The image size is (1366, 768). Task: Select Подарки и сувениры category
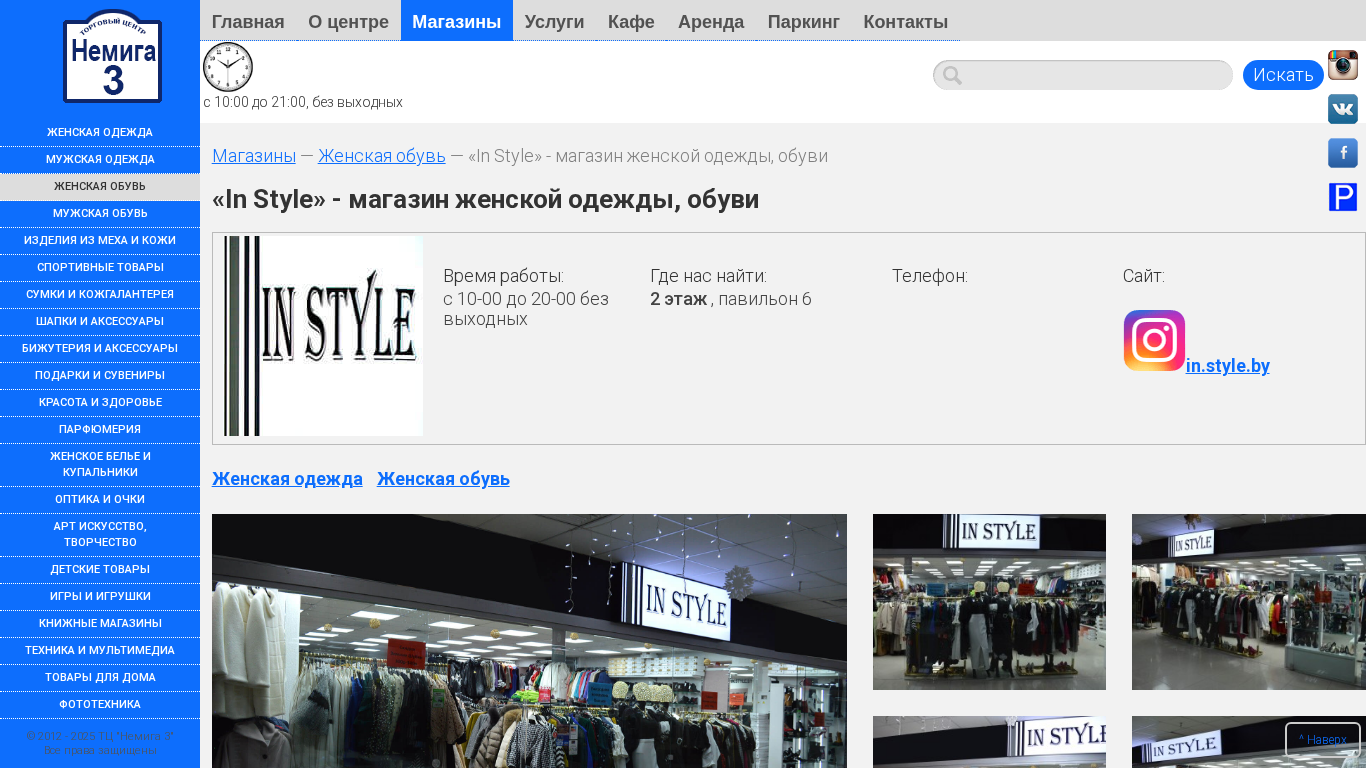pos(100,376)
